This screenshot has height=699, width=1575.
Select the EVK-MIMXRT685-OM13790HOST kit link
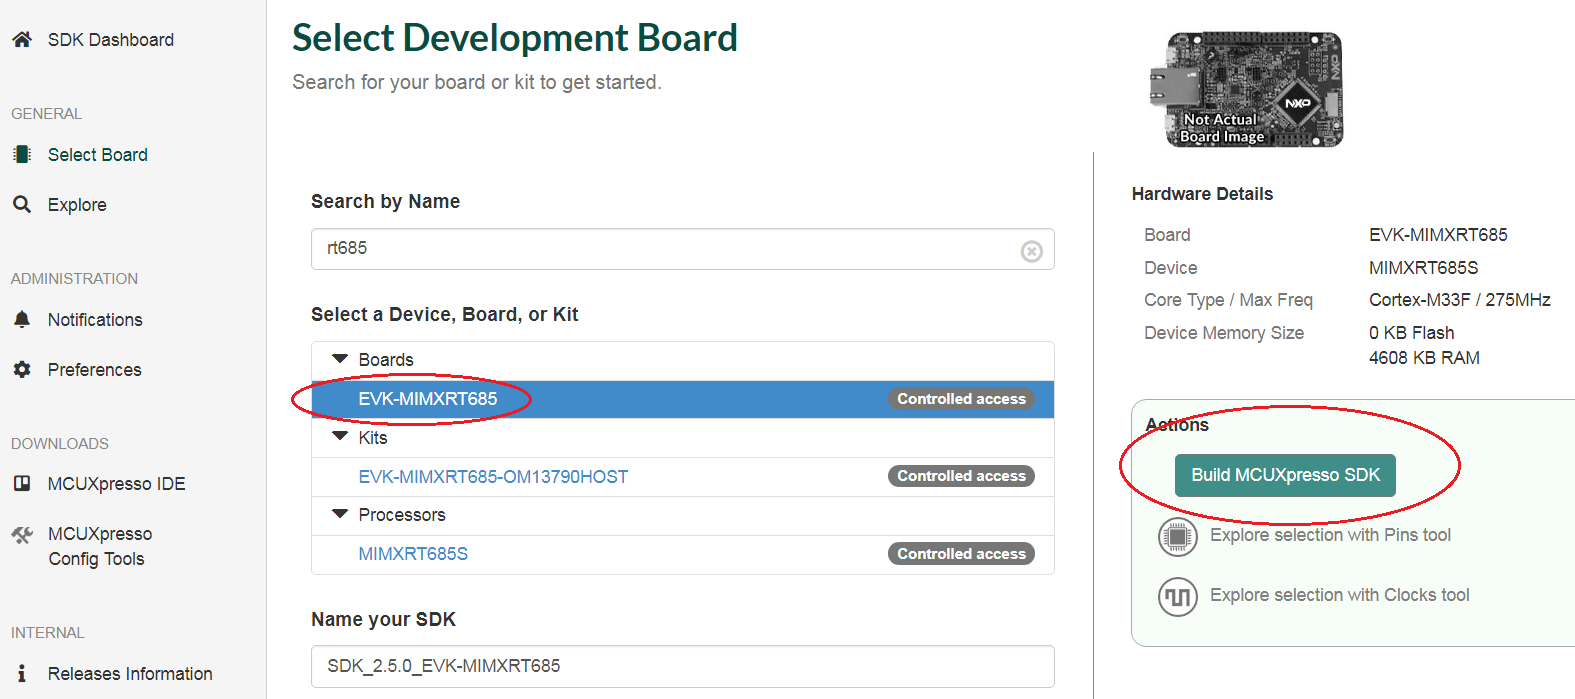point(493,477)
